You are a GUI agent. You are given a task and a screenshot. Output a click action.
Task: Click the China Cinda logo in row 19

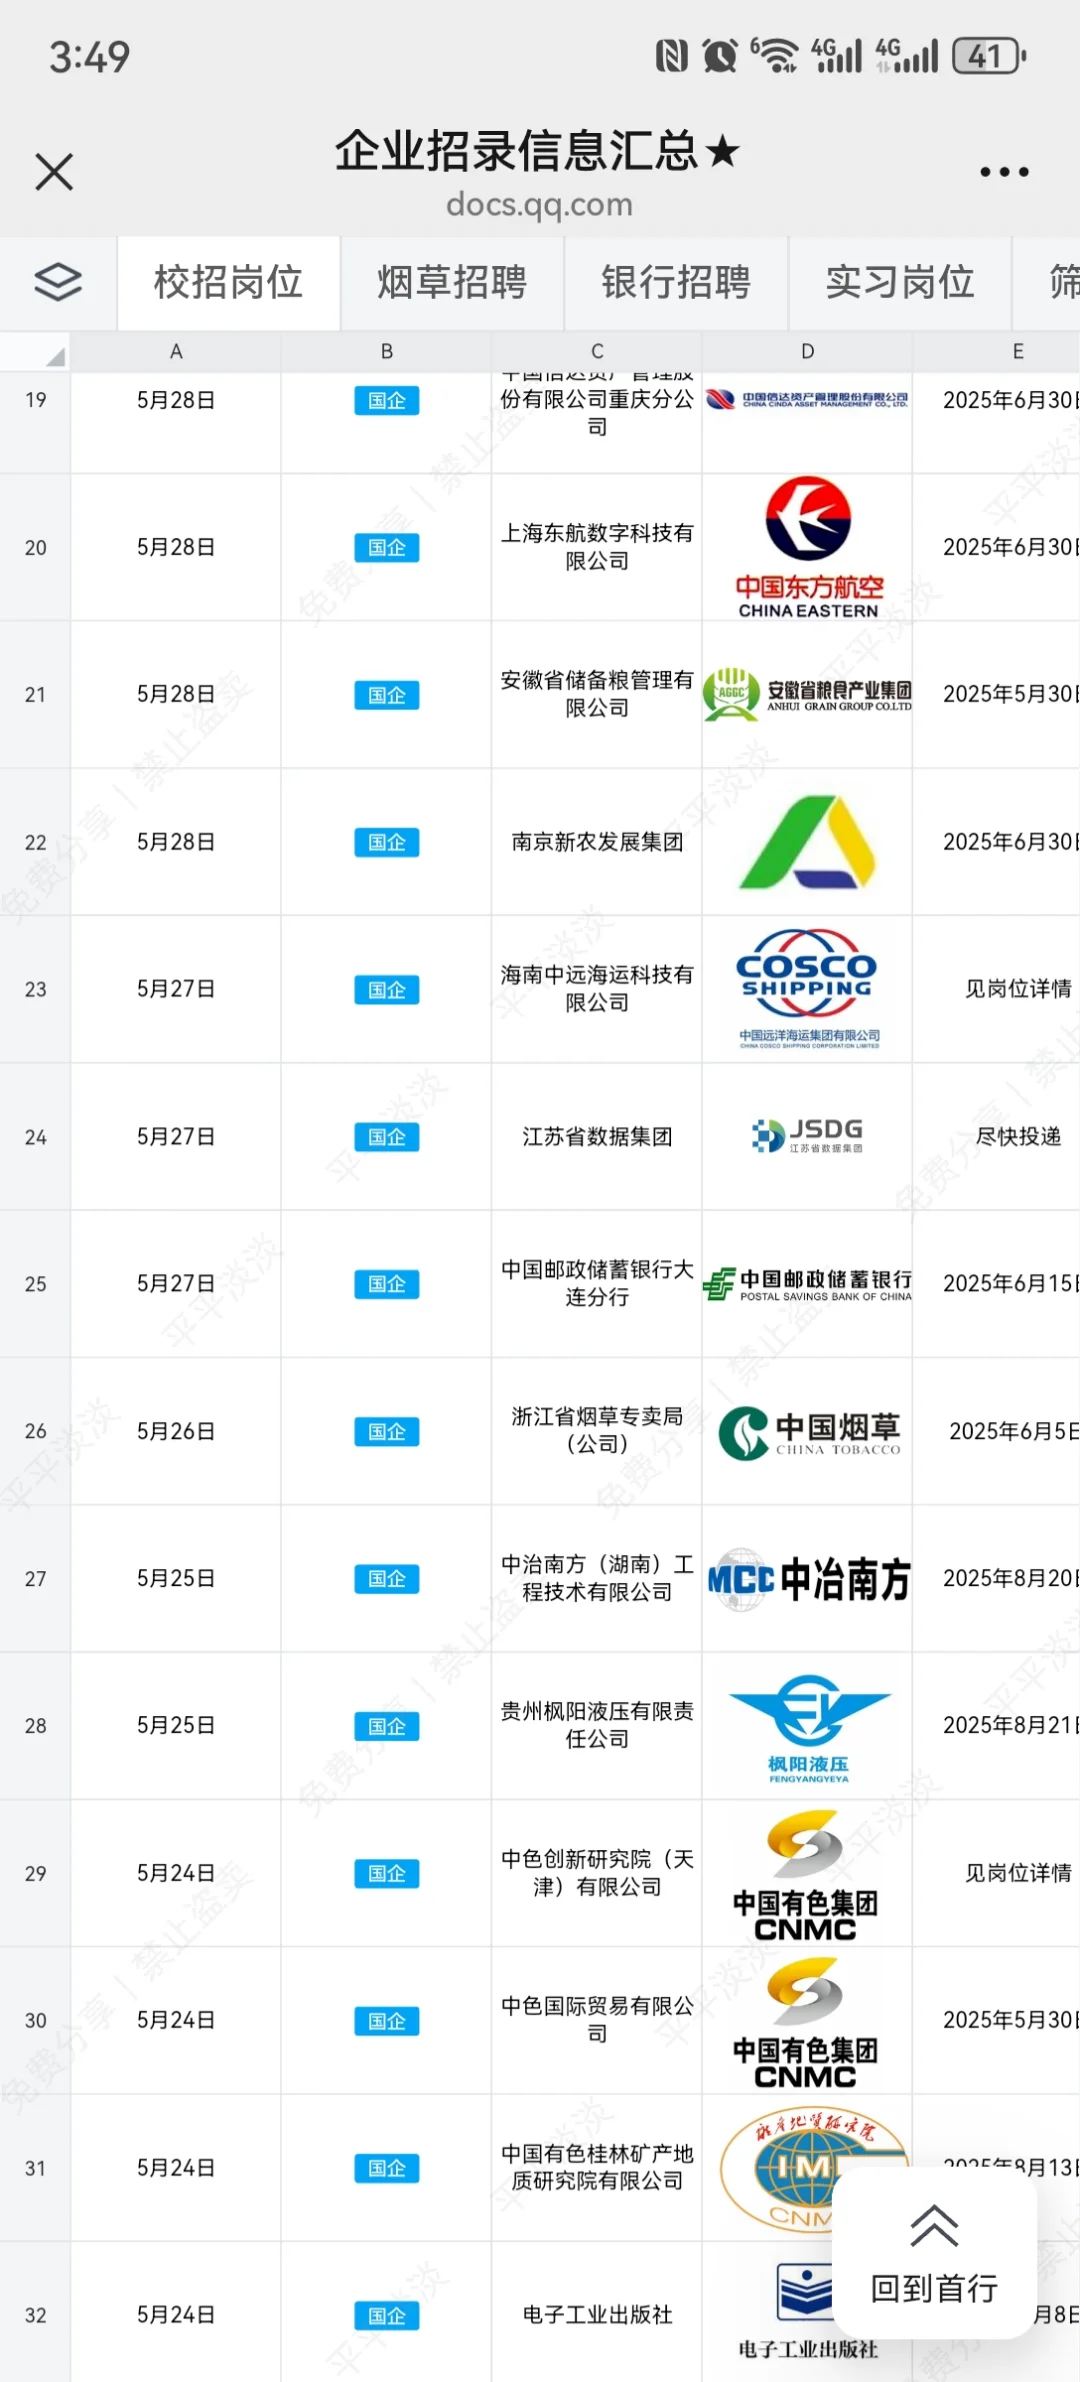tap(808, 400)
